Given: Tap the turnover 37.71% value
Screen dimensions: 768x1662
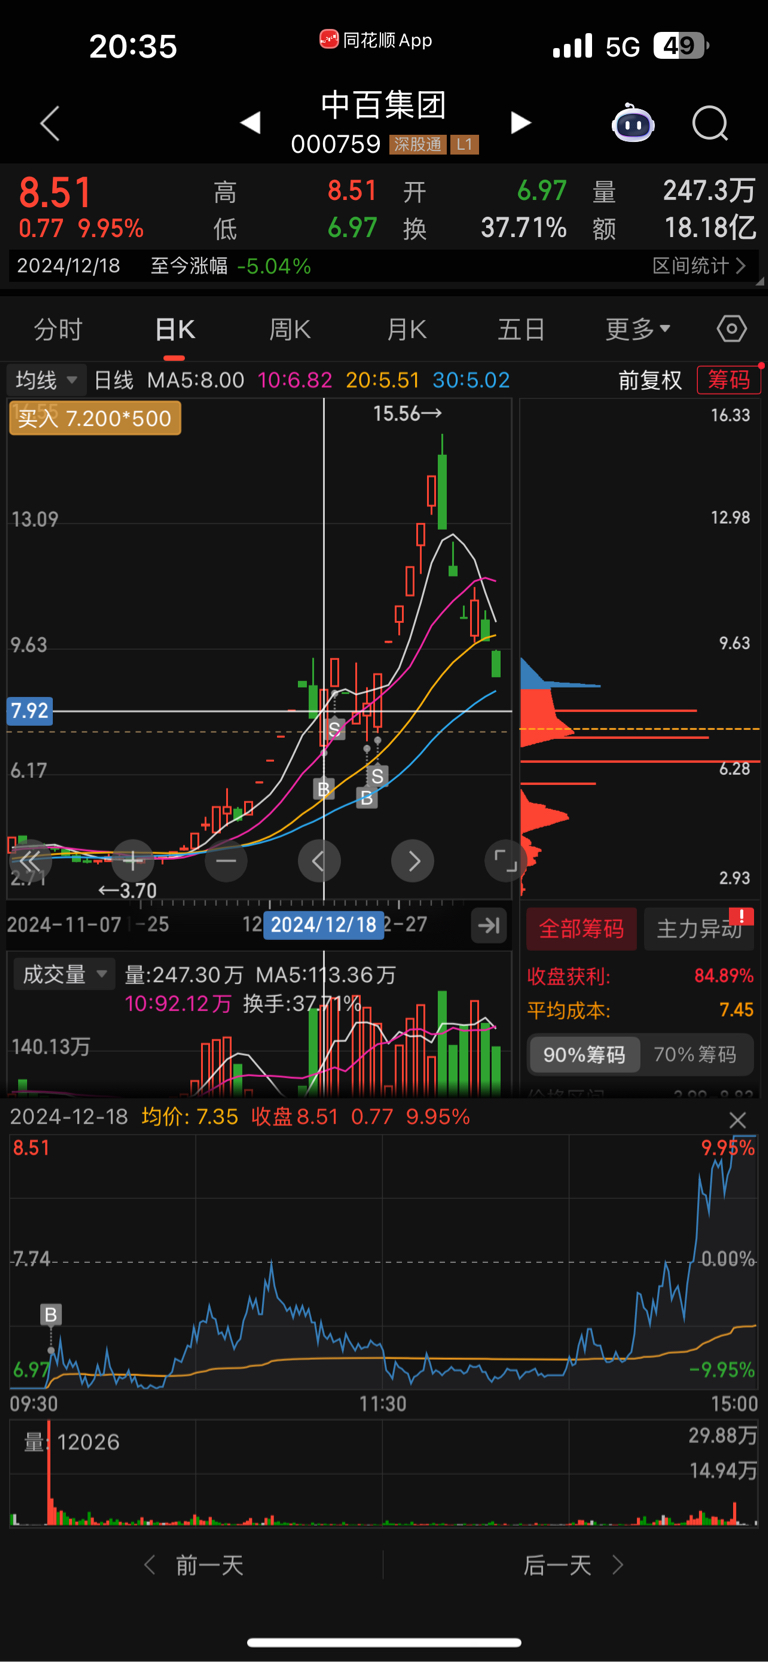Looking at the screenshot, I should pos(524,228).
